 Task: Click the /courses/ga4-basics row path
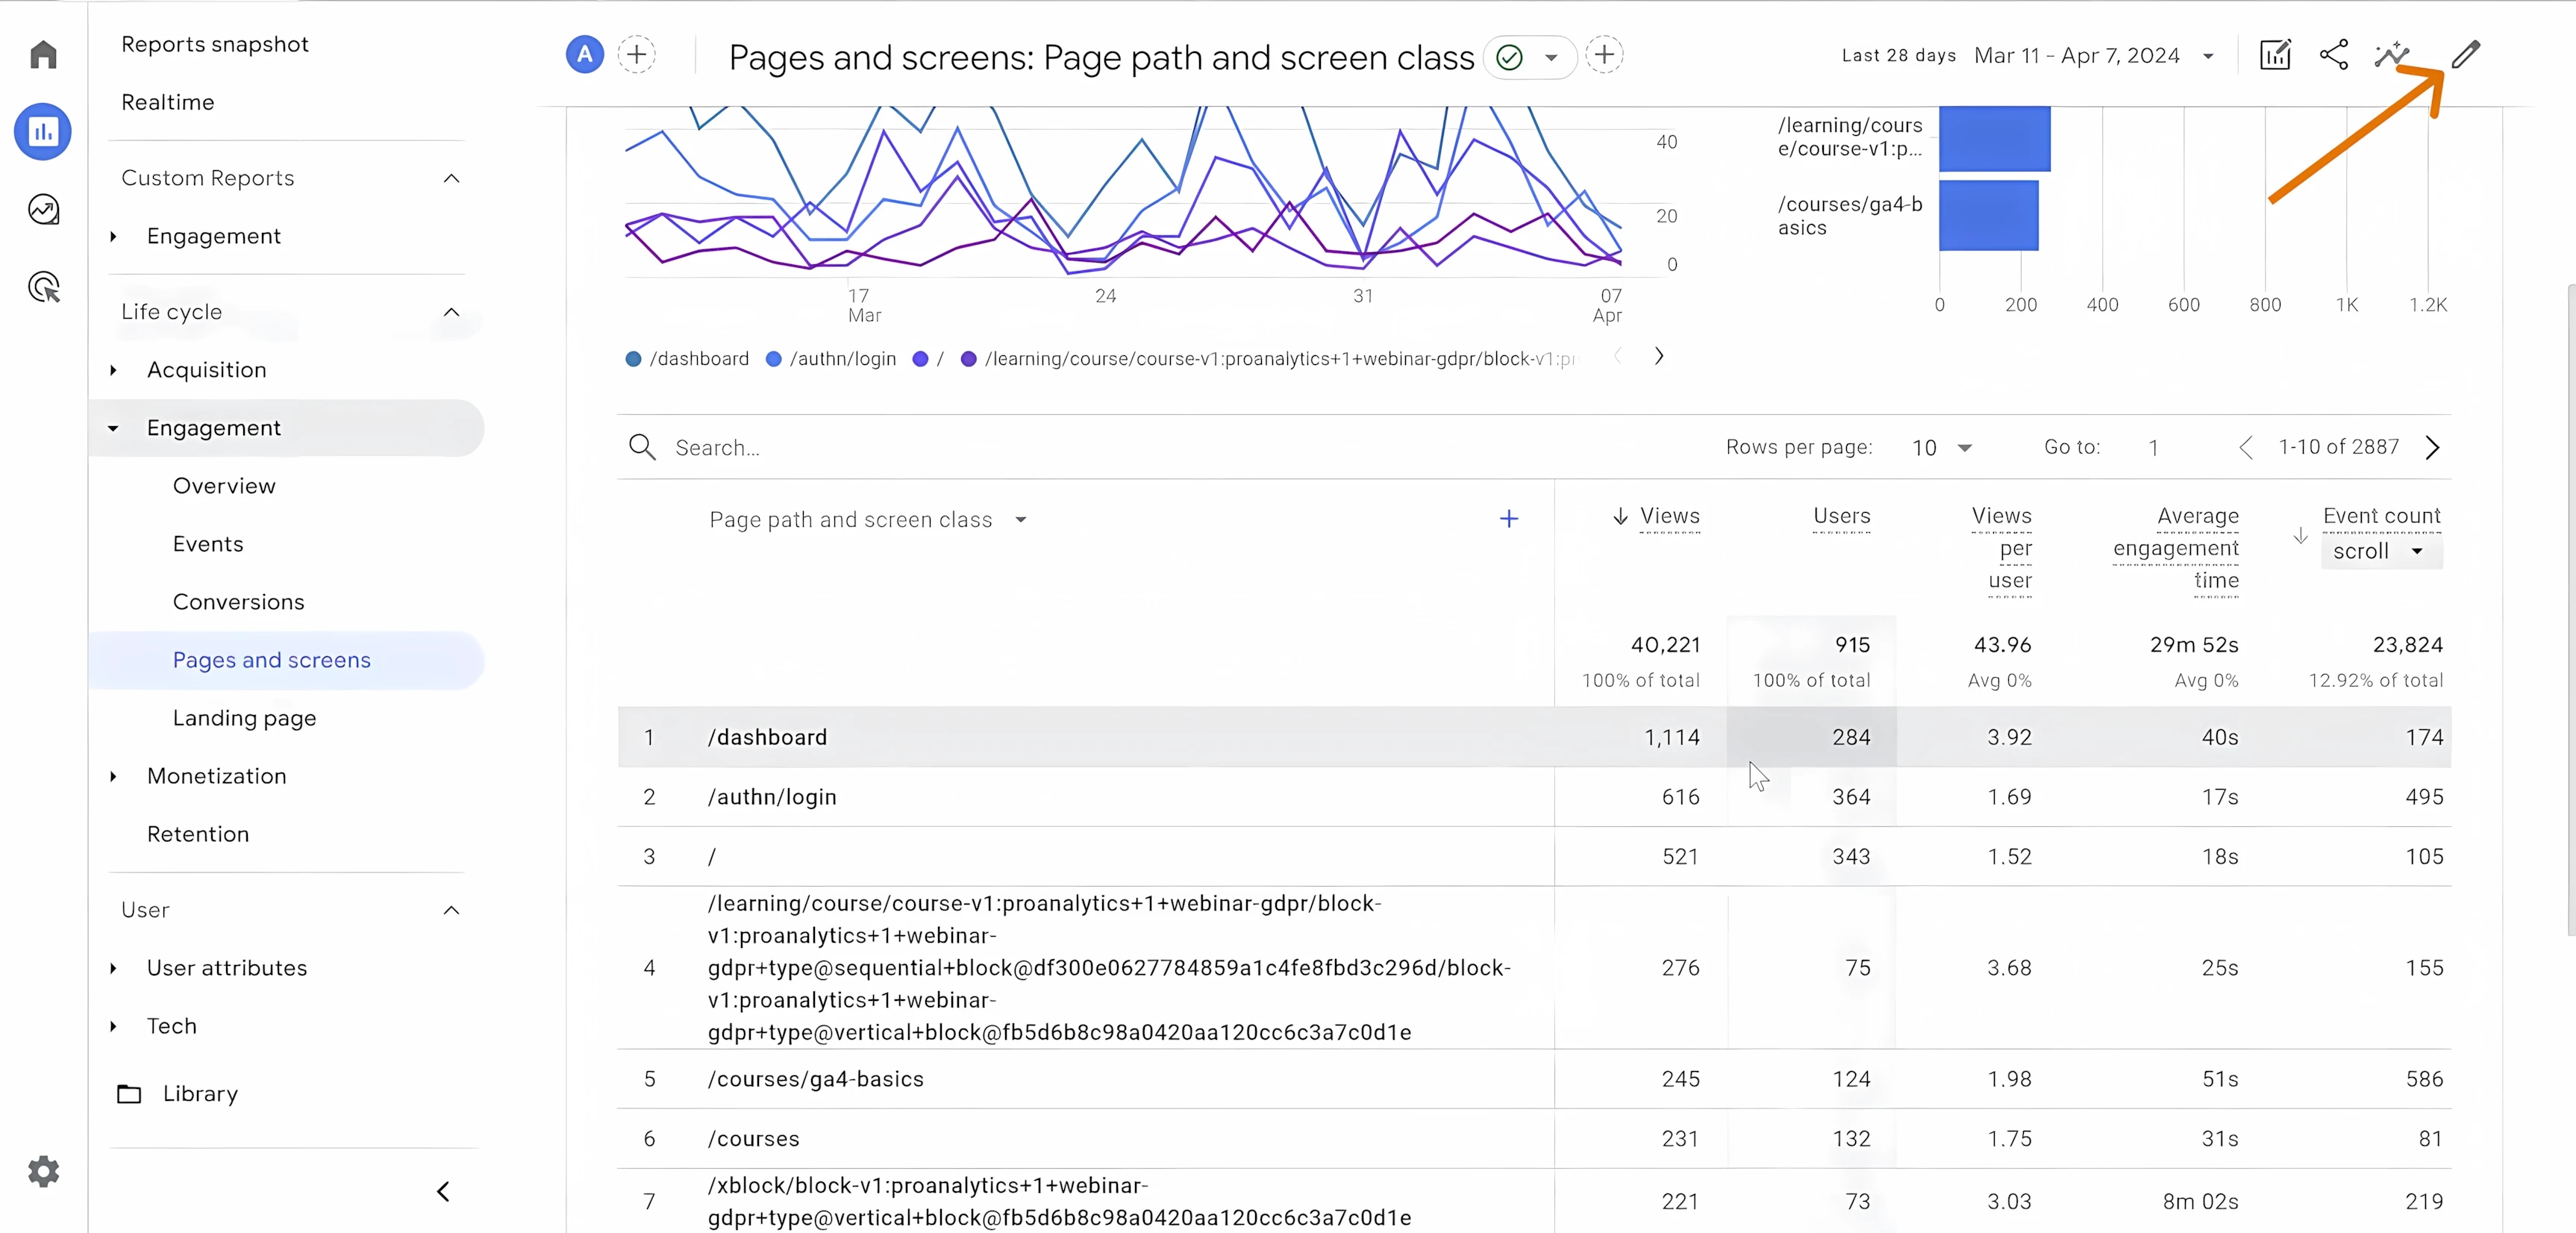click(816, 1079)
